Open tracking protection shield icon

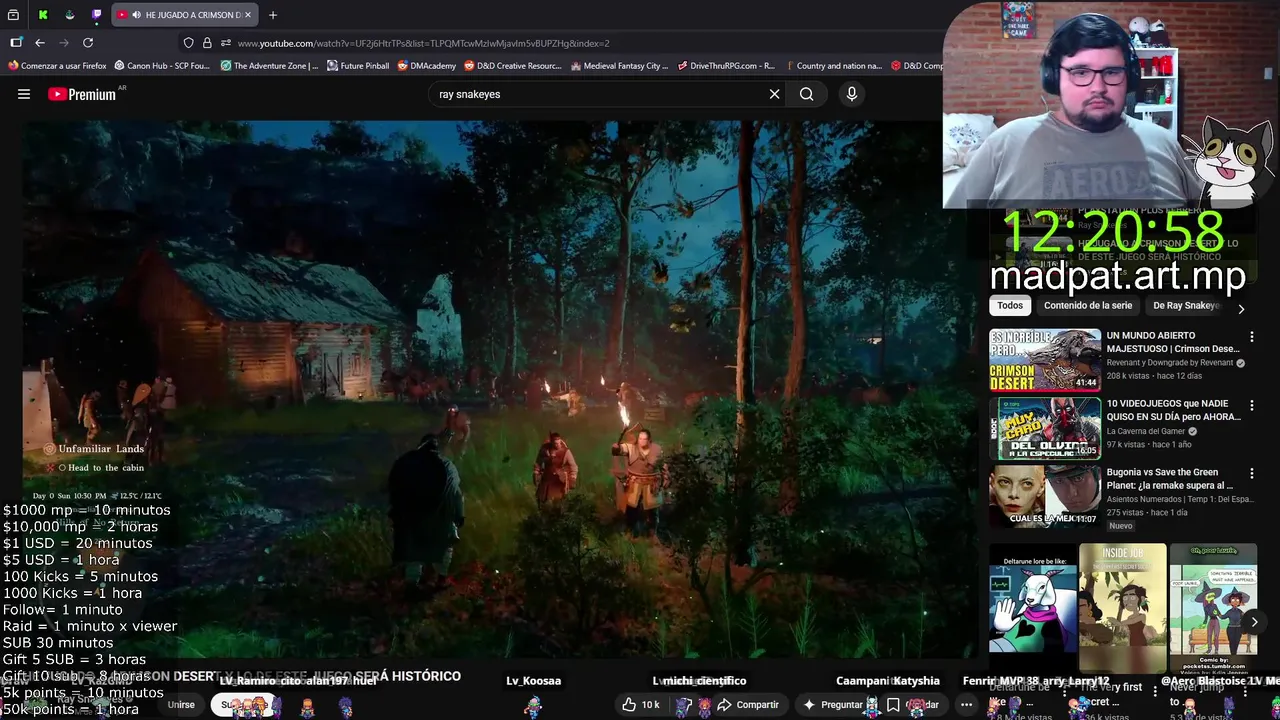pos(188,43)
